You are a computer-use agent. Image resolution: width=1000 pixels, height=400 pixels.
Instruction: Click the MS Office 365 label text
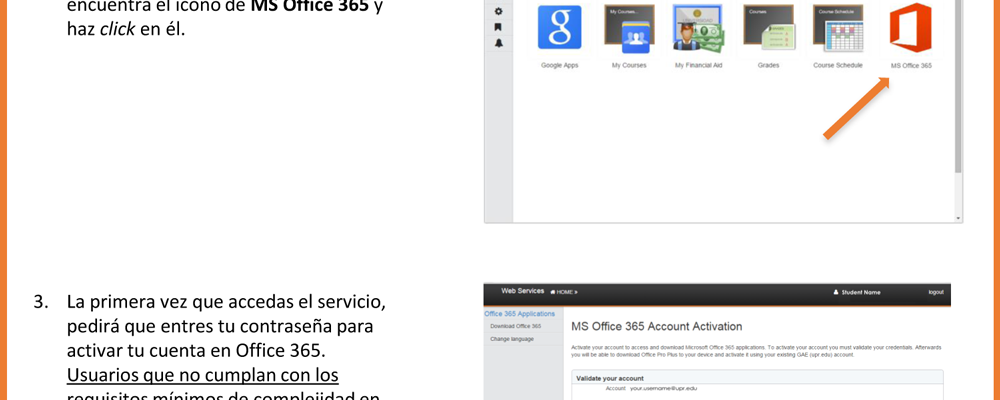tap(911, 66)
